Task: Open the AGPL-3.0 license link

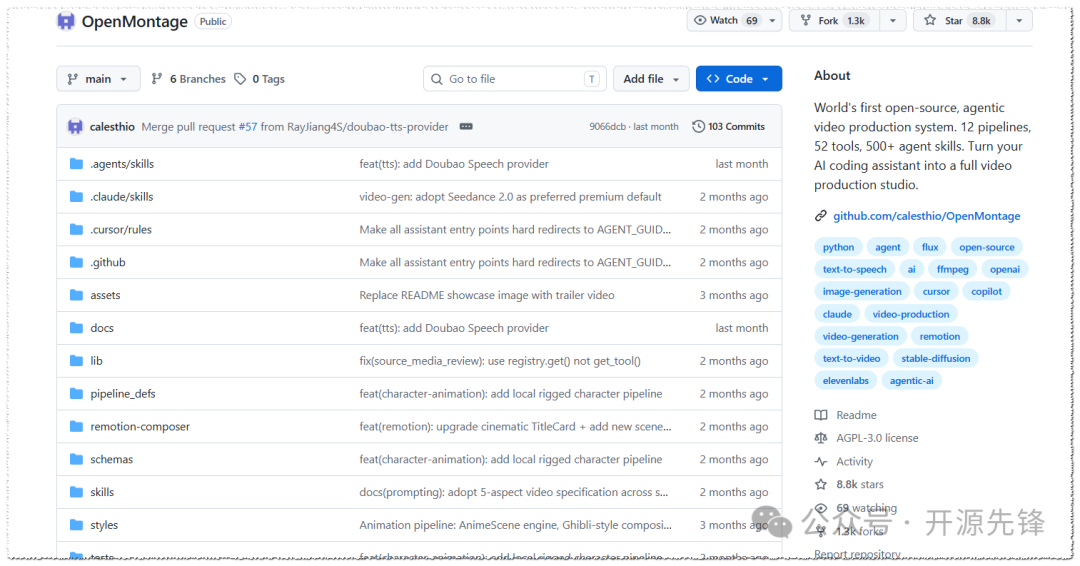Action: [x=877, y=438]
